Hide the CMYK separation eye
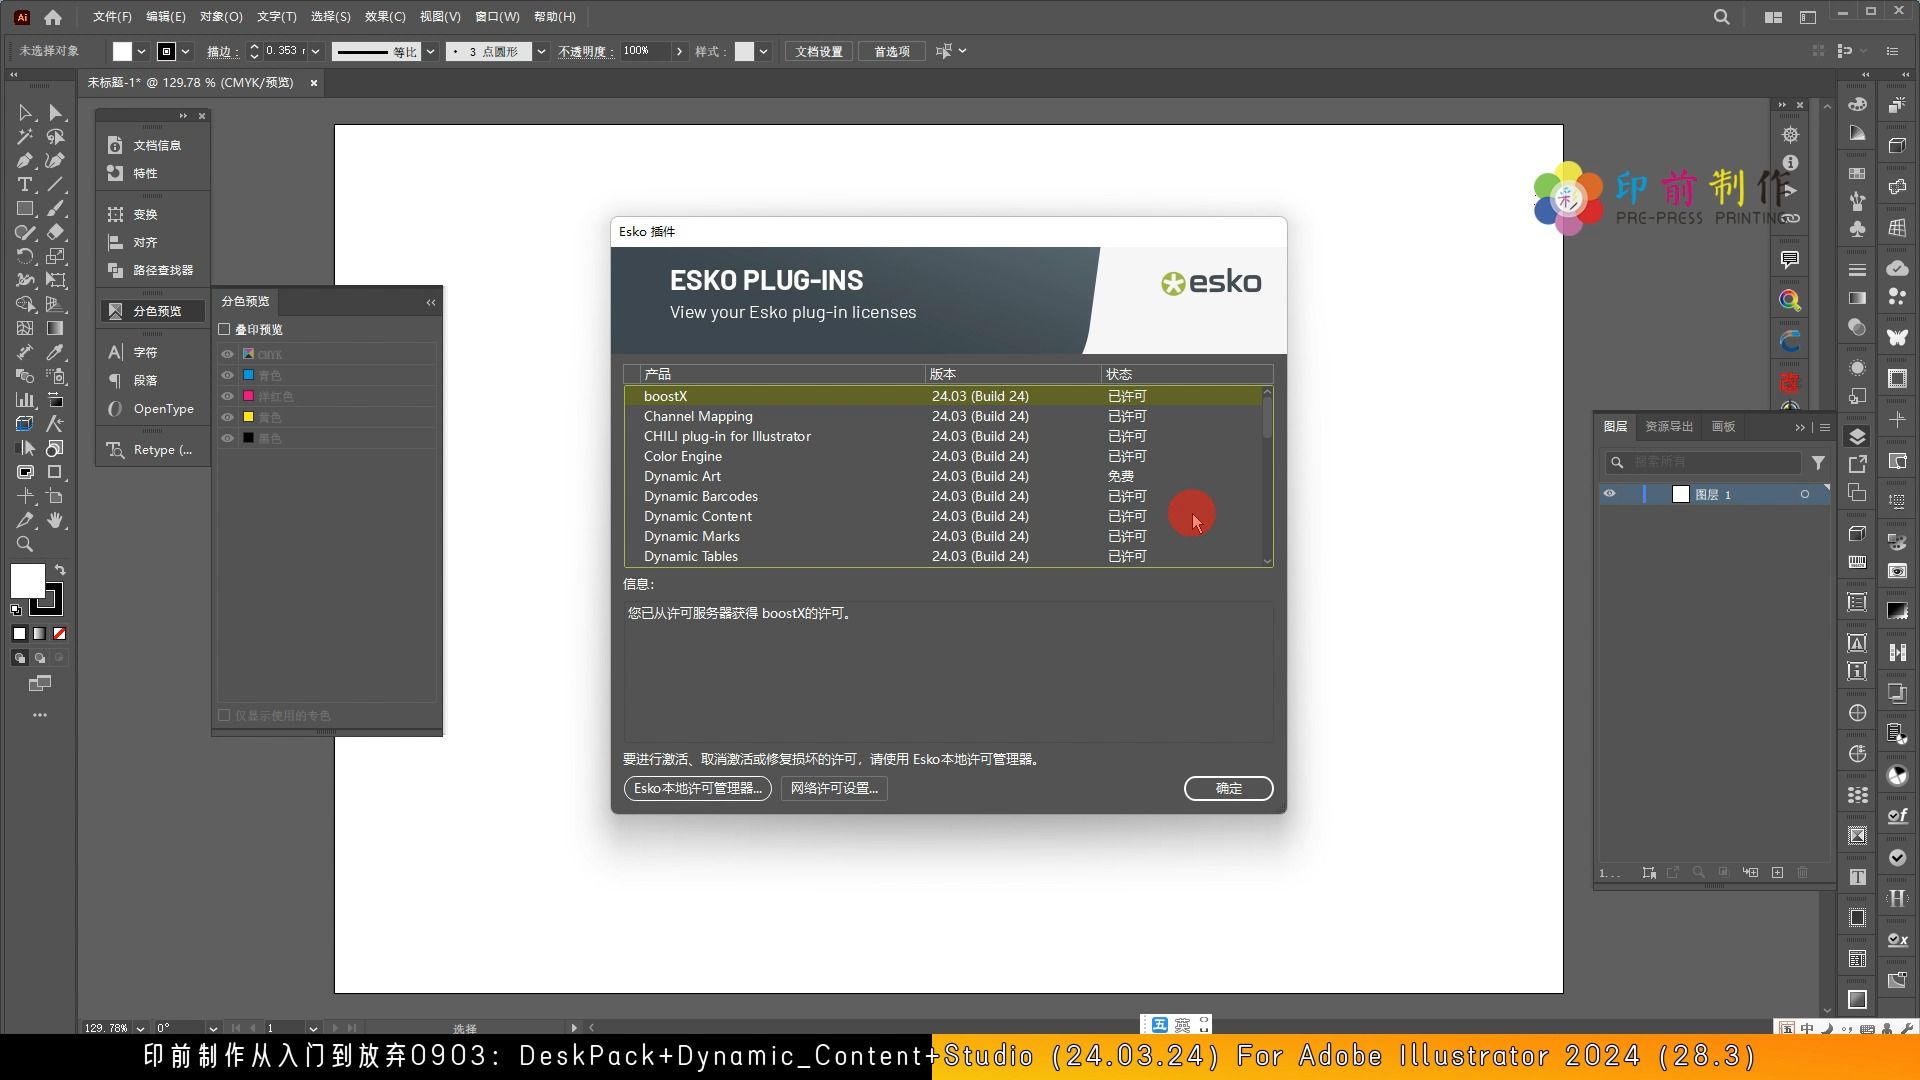Image resolution: width=1920 pixels, height=1080 pixels. [x=227, y=354]
